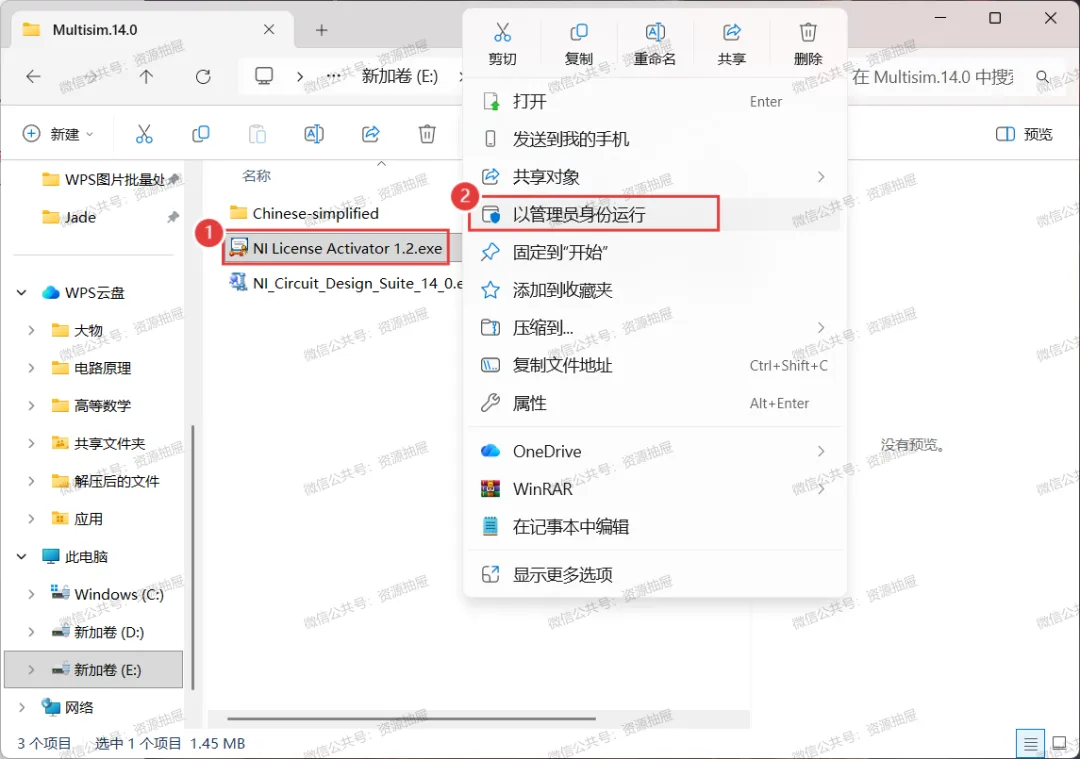
Task: Sort by 名称 column header
Action: click(256, 176)
